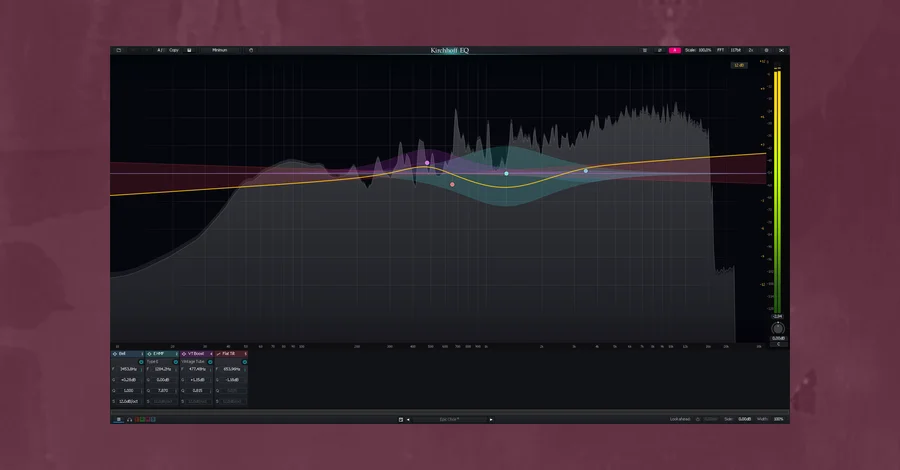This screenshot has height=470, width=900.
Task: Open the Minimum phase mode dropdown
Action: click(x=220, y=50)
